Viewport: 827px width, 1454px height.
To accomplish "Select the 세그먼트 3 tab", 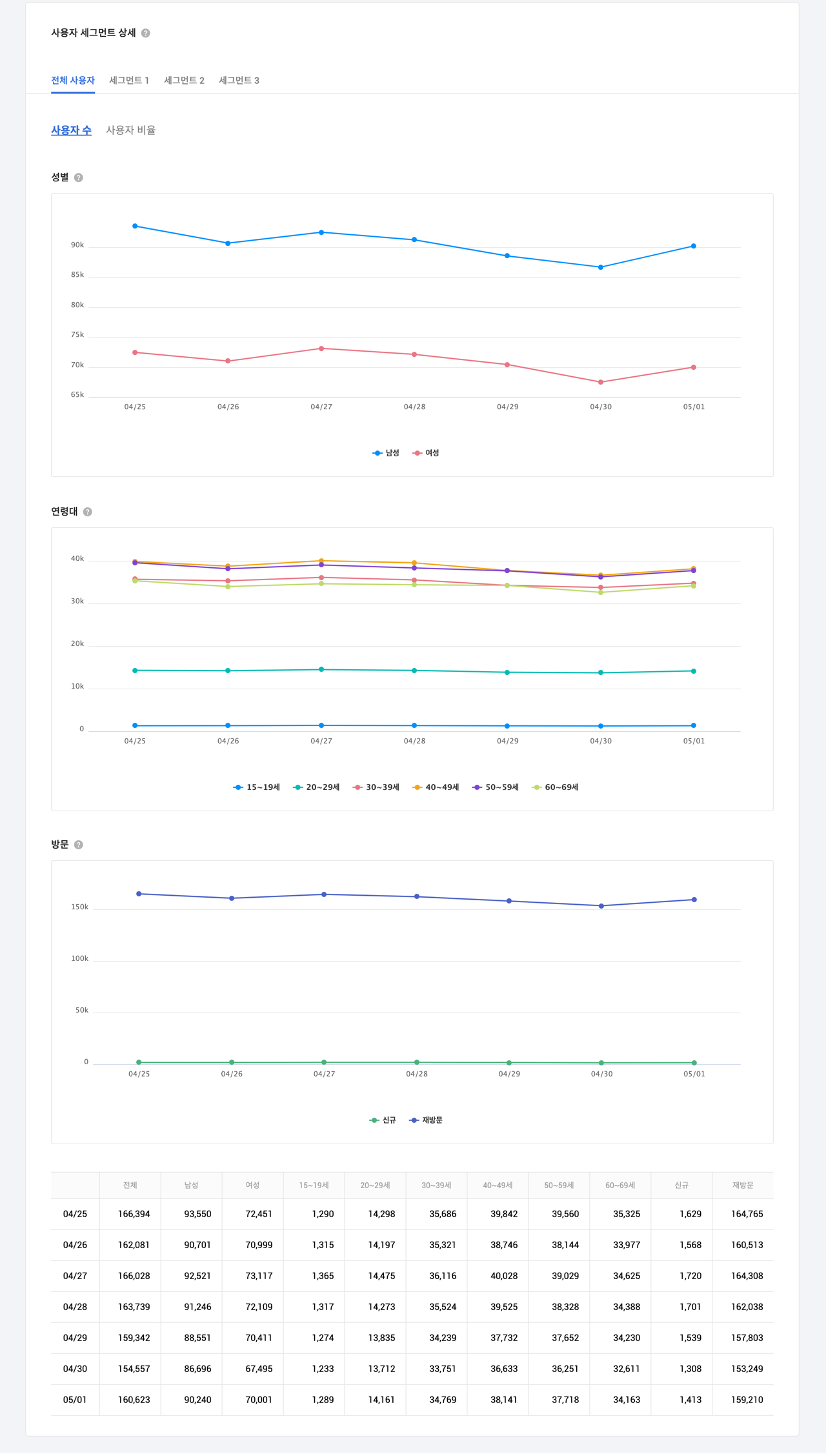I will 239,80.
